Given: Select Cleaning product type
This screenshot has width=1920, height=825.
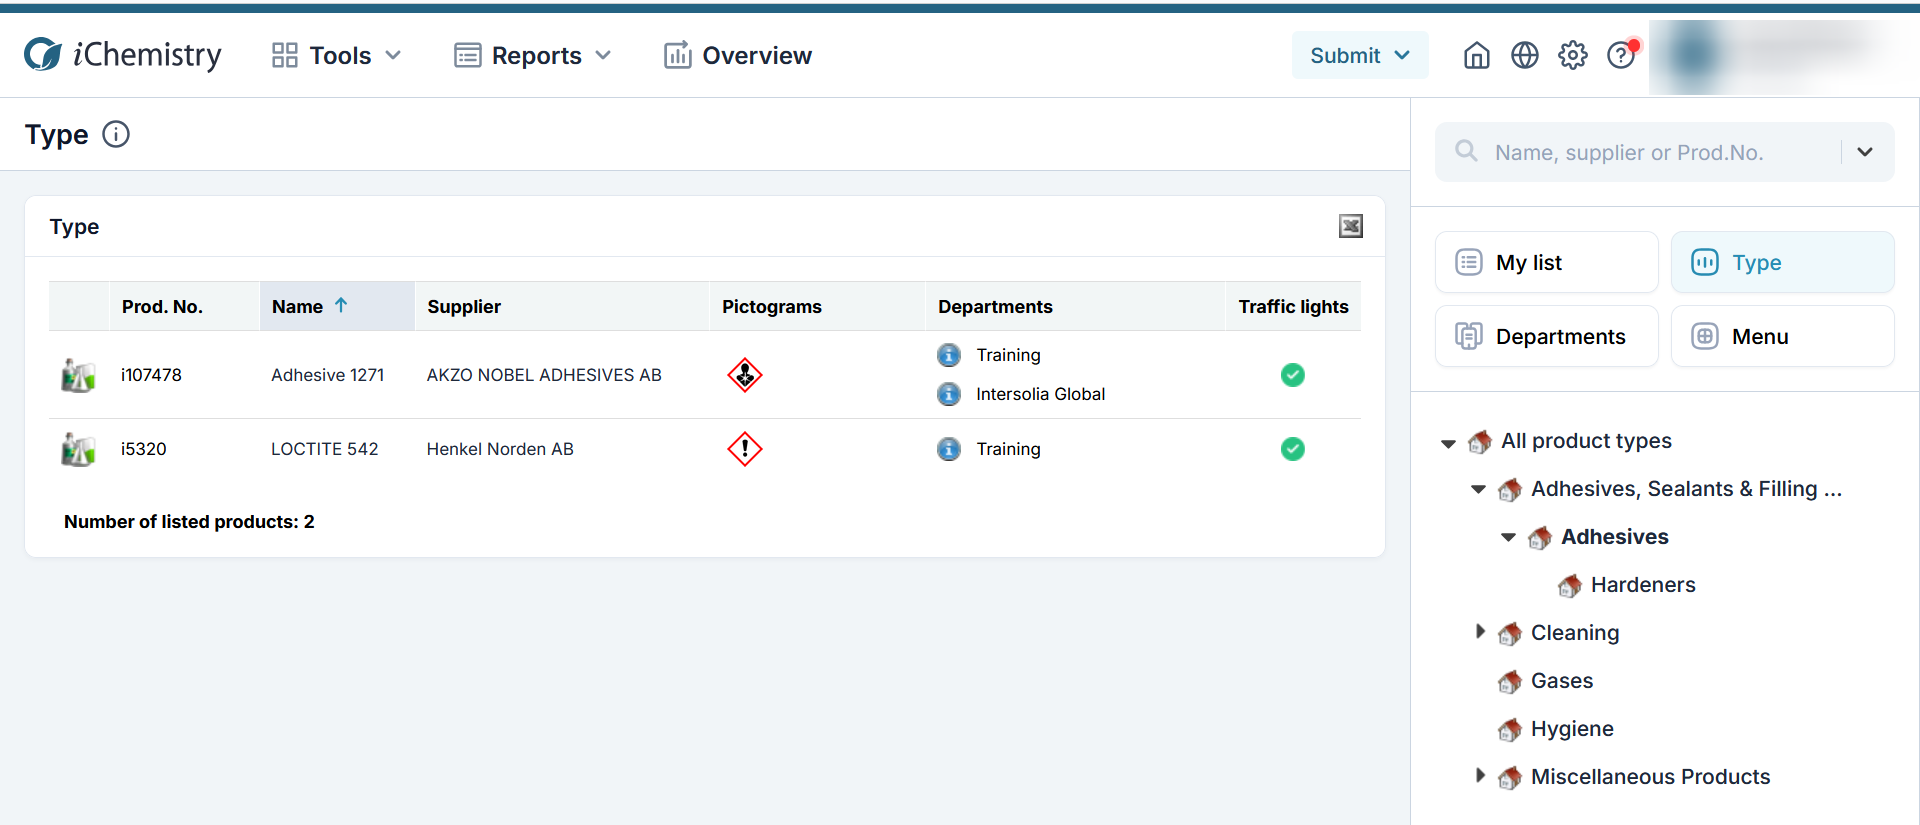Looking at the screenshot, I should [1575, 633].
